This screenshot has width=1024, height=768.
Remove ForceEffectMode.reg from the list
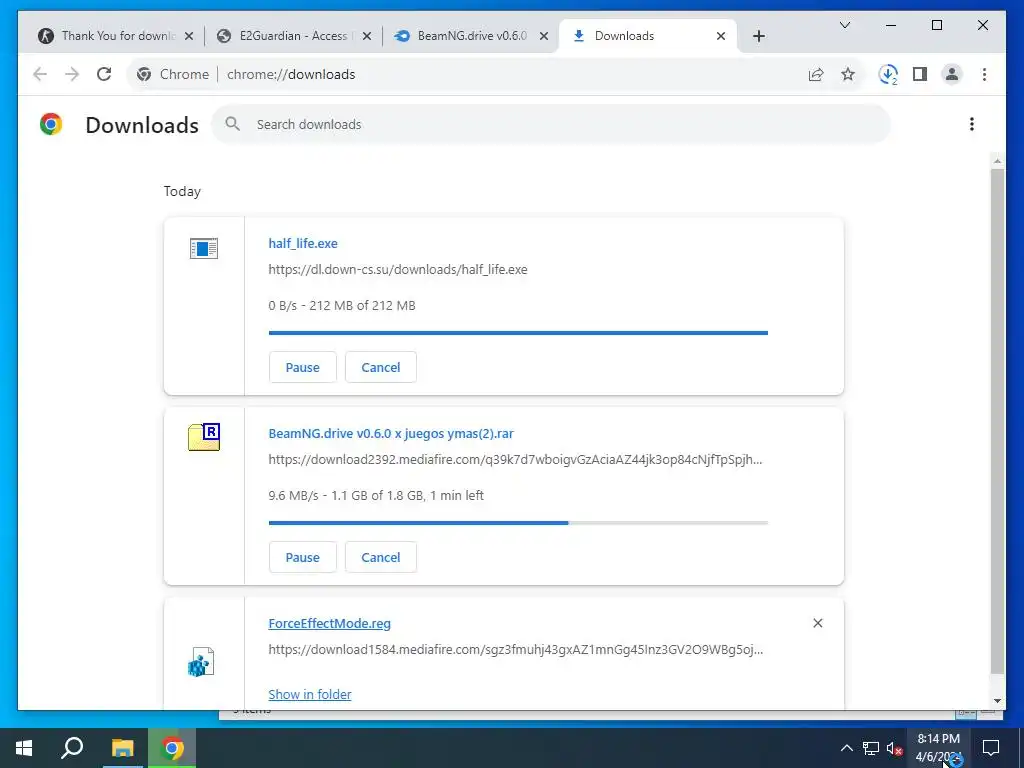(x=818, y=623)
